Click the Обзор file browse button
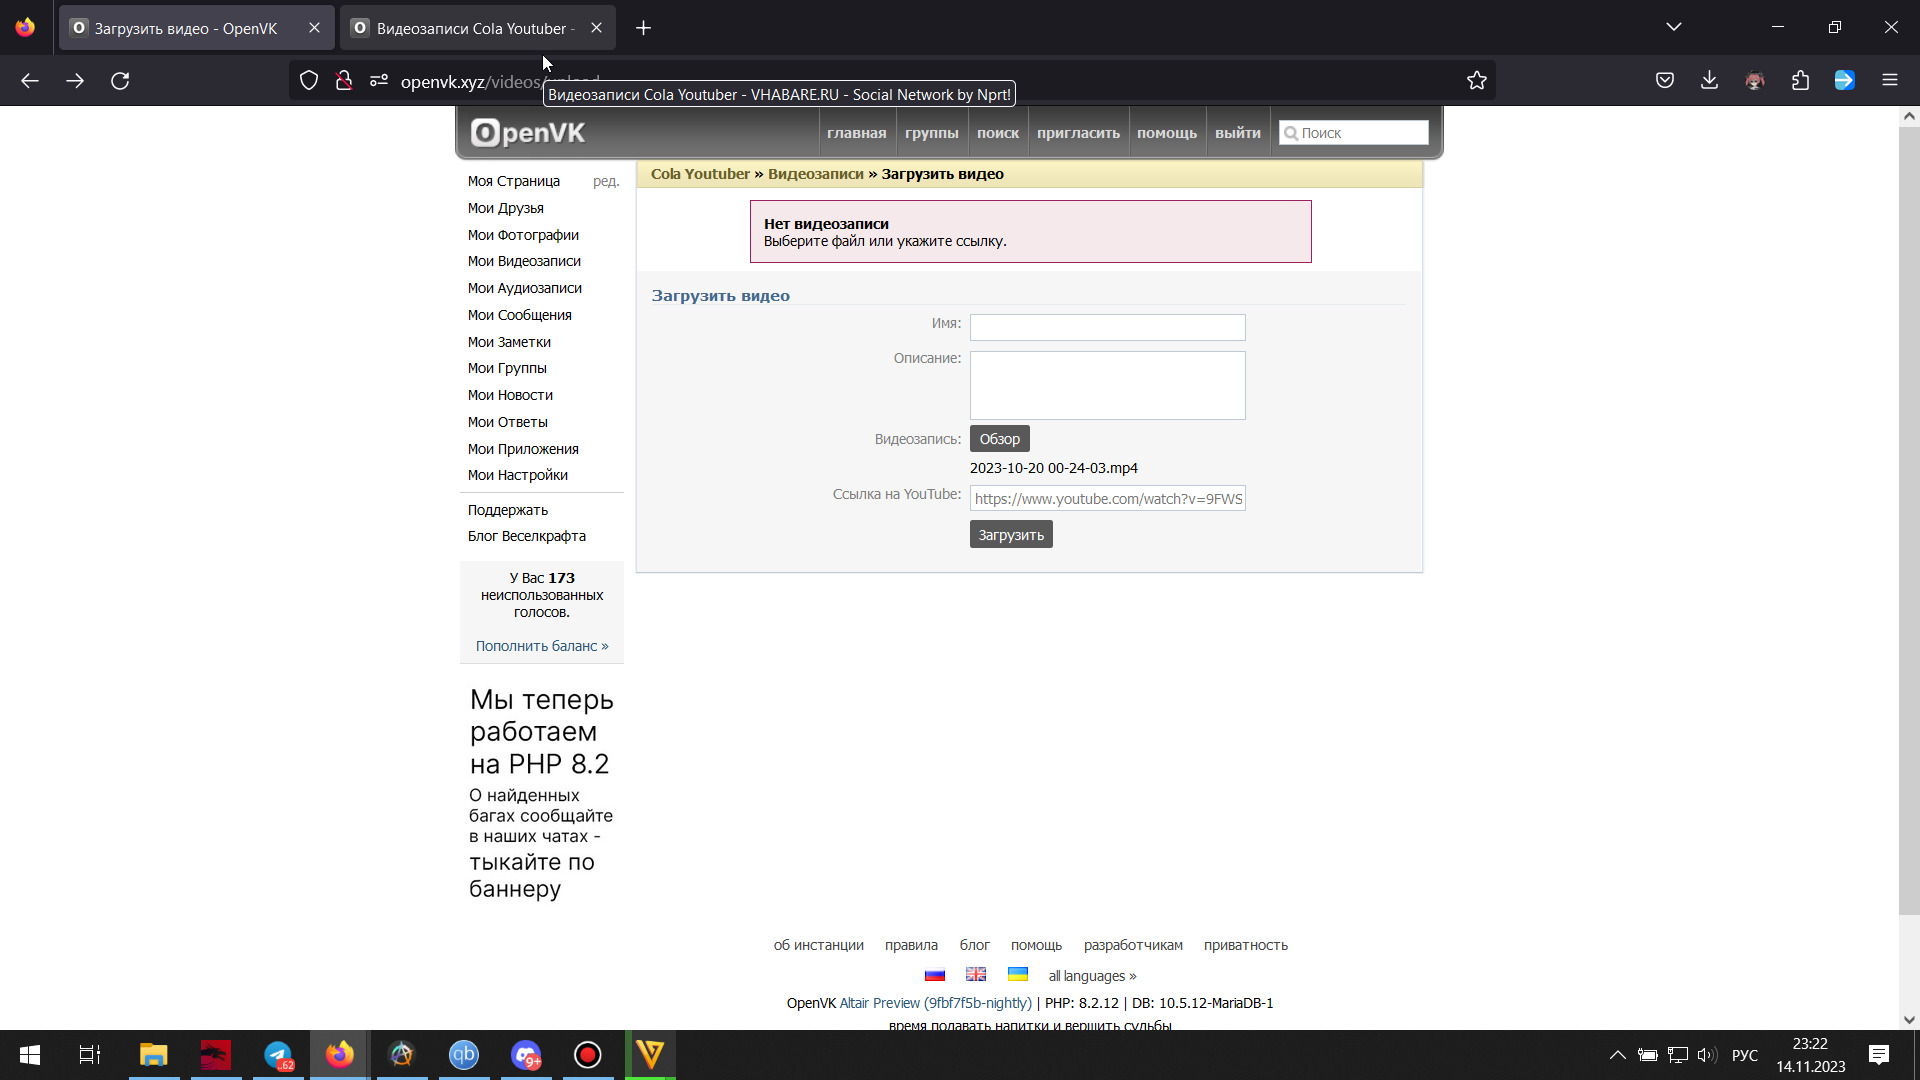The width and height of the screenshot is (1920, 1080). click(x=999, y=439)
